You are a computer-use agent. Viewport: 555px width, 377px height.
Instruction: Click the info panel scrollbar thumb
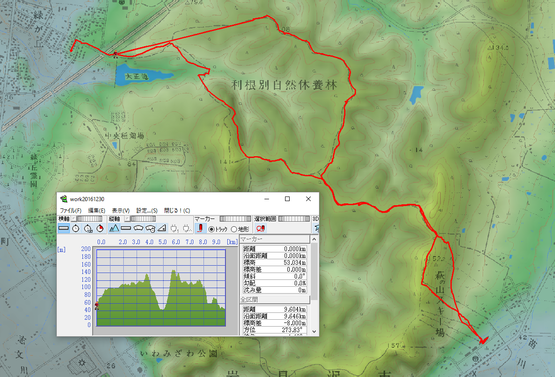tap(314, 272)
